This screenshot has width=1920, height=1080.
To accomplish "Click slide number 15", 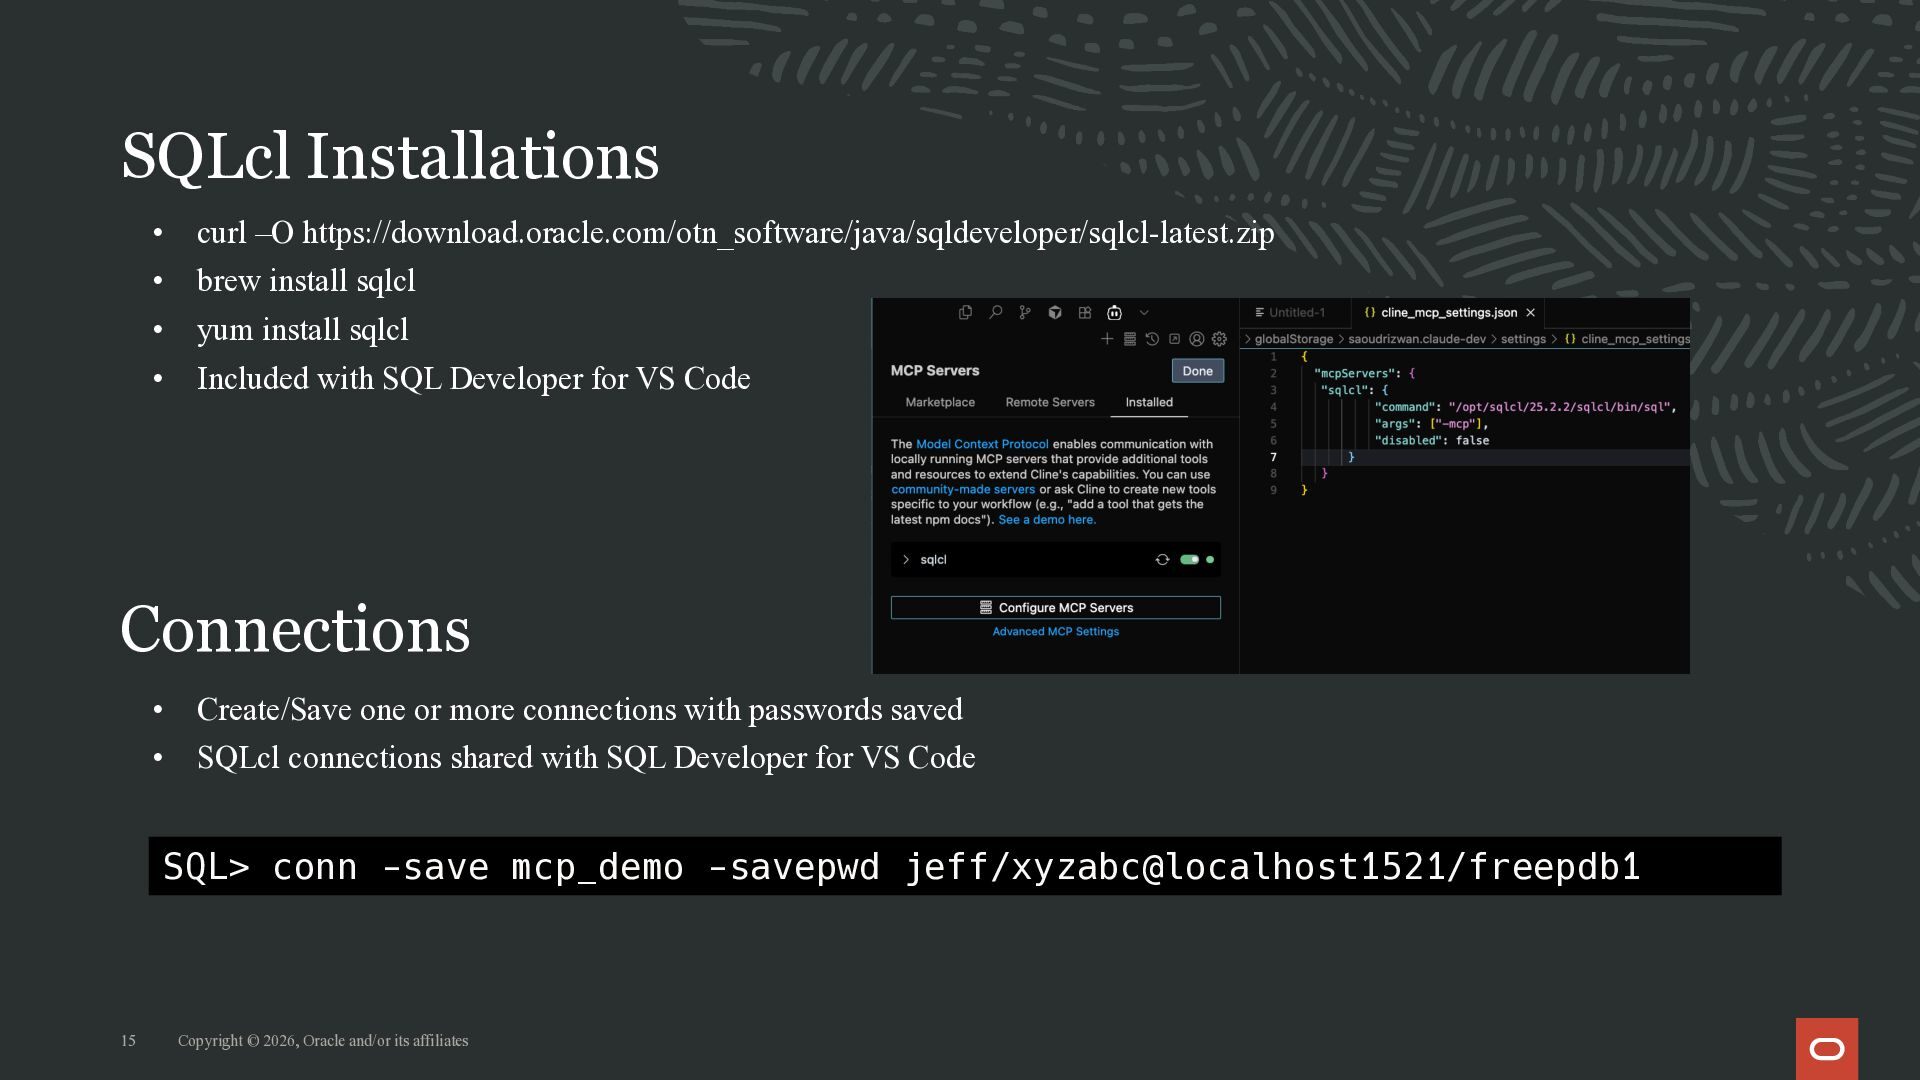I will (x=128, y=1041).
